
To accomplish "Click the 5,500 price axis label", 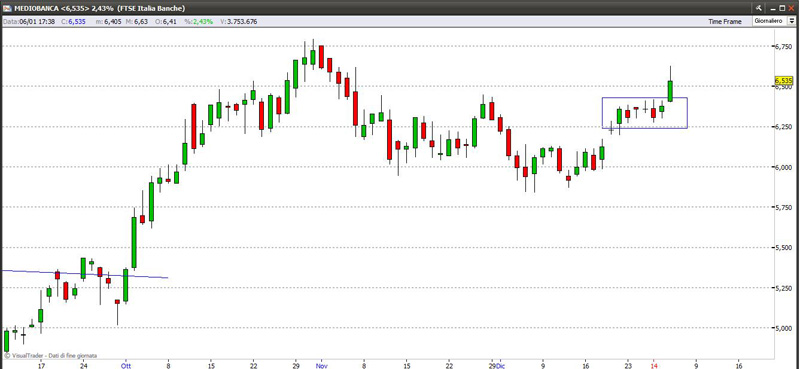I will (784, 248).
